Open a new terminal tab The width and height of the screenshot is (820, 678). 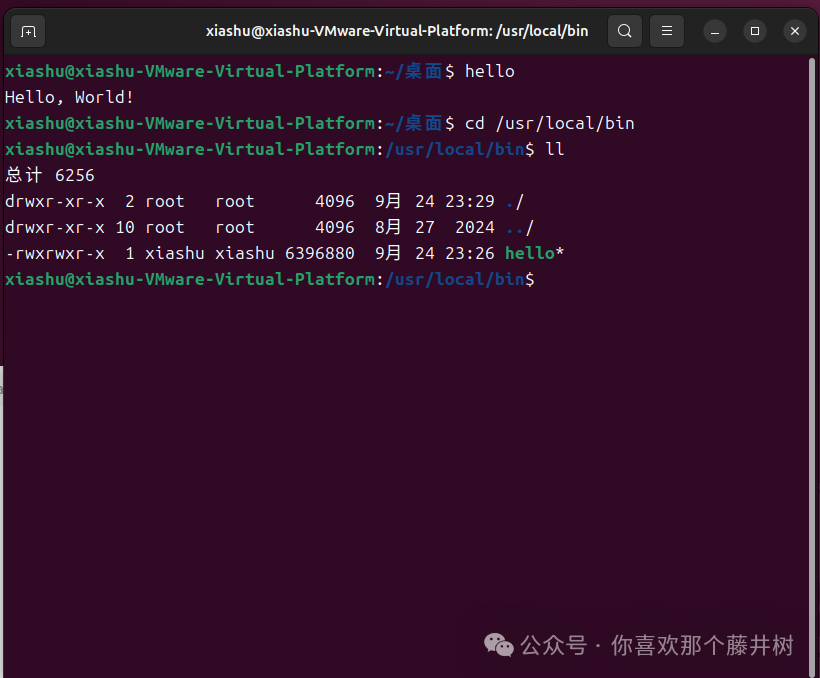coord(28,31)
